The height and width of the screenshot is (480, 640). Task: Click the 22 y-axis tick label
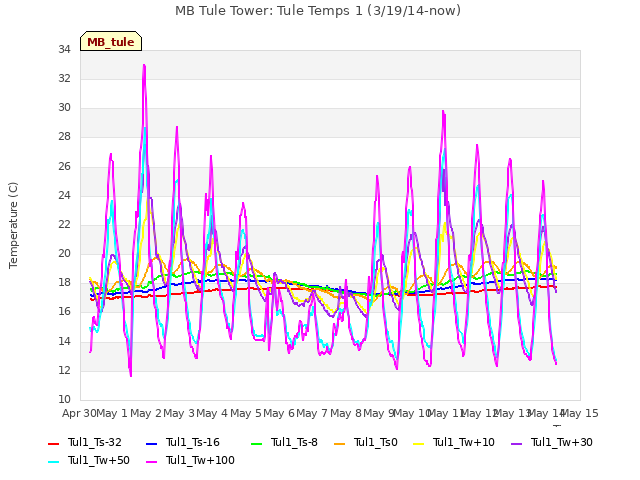coord(64,224)
